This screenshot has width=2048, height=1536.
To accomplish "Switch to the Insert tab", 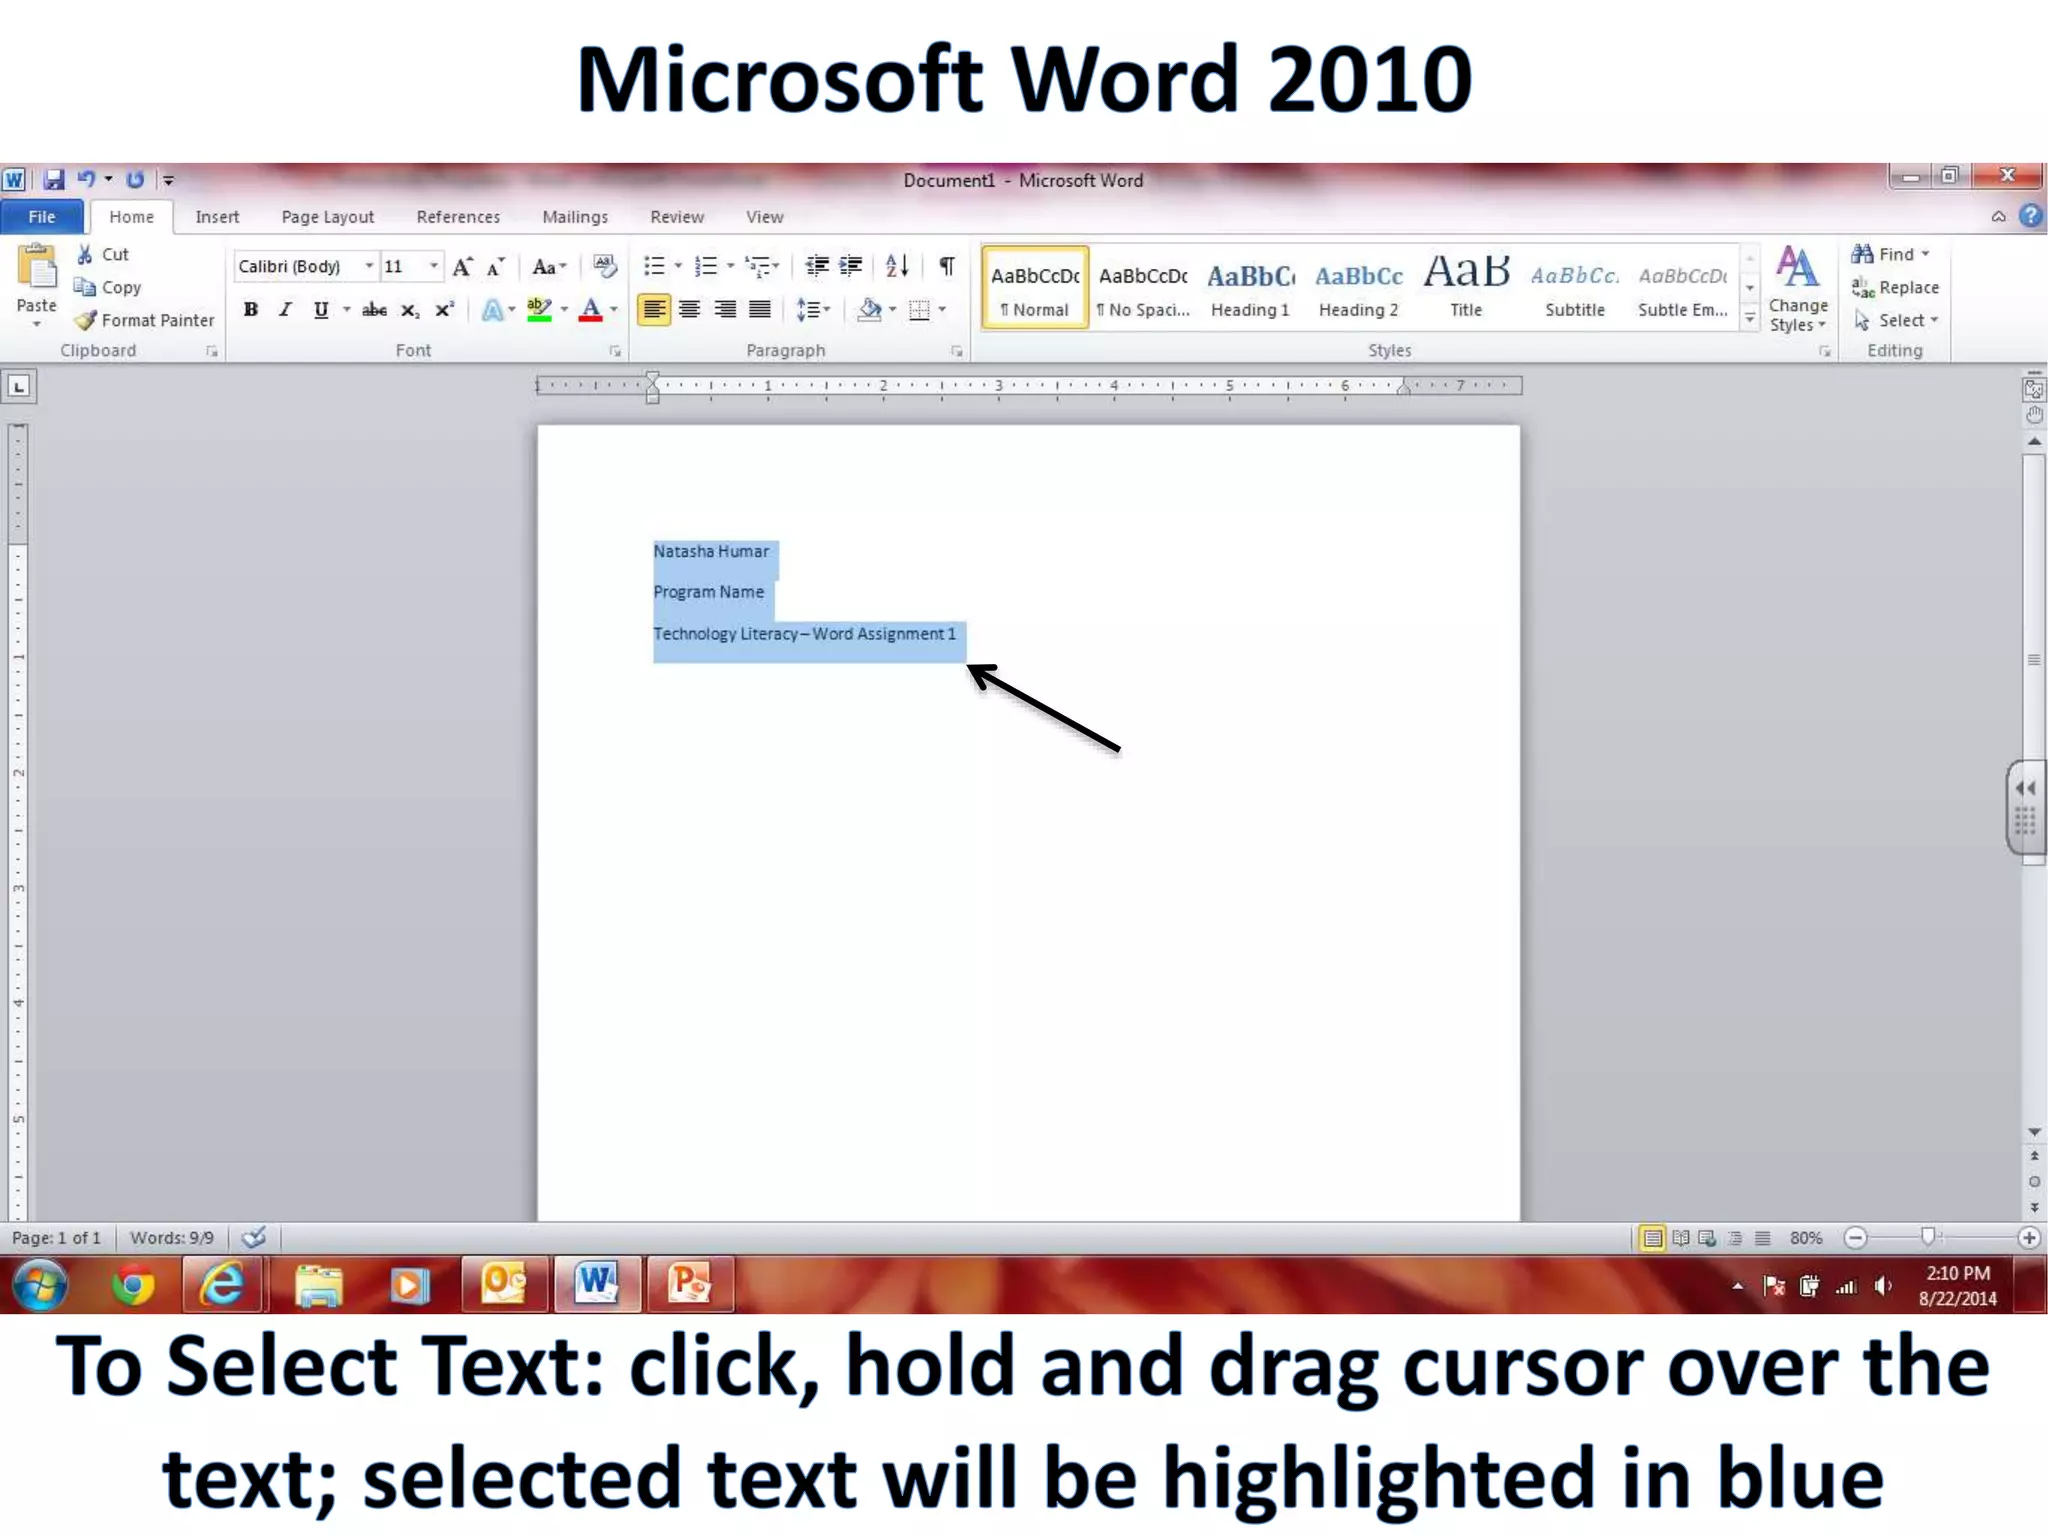I will click(x=217, y=217).
